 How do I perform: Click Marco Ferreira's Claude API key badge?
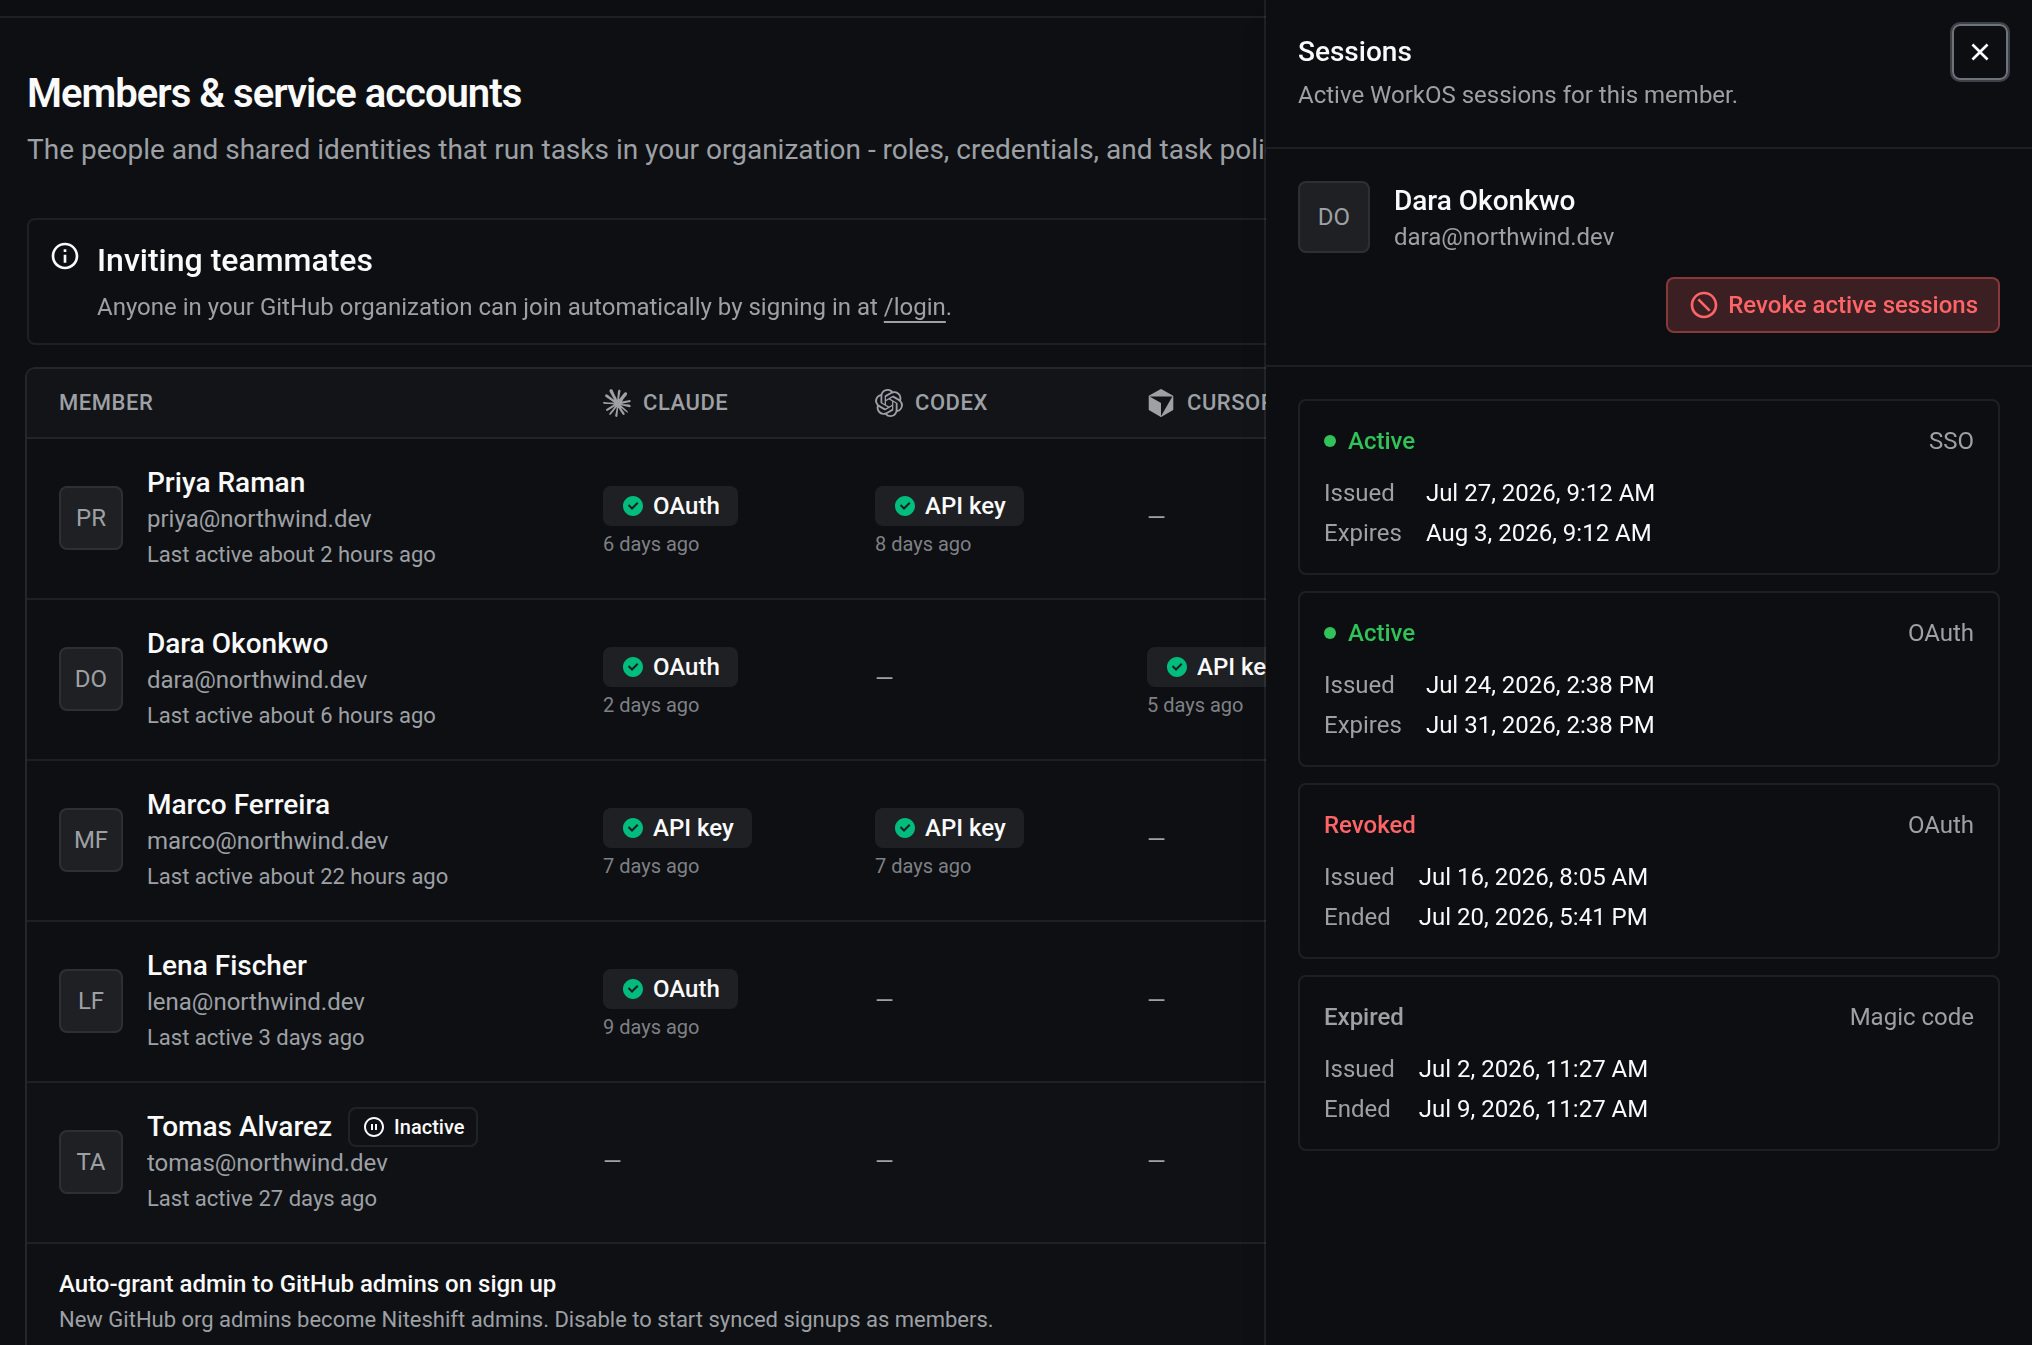click(x=677, y=828)
